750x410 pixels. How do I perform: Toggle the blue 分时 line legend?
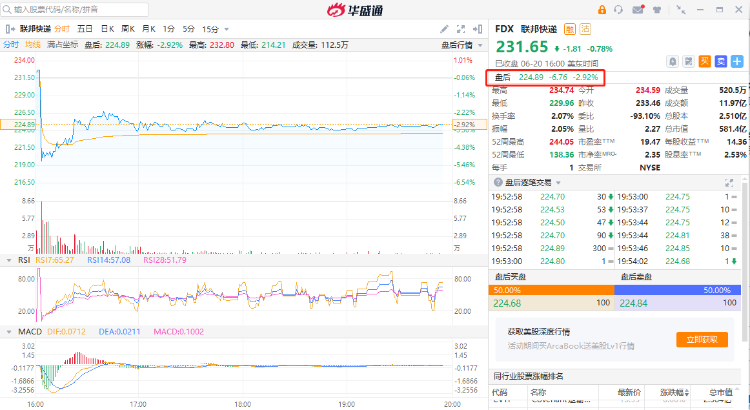click(11, 45)
